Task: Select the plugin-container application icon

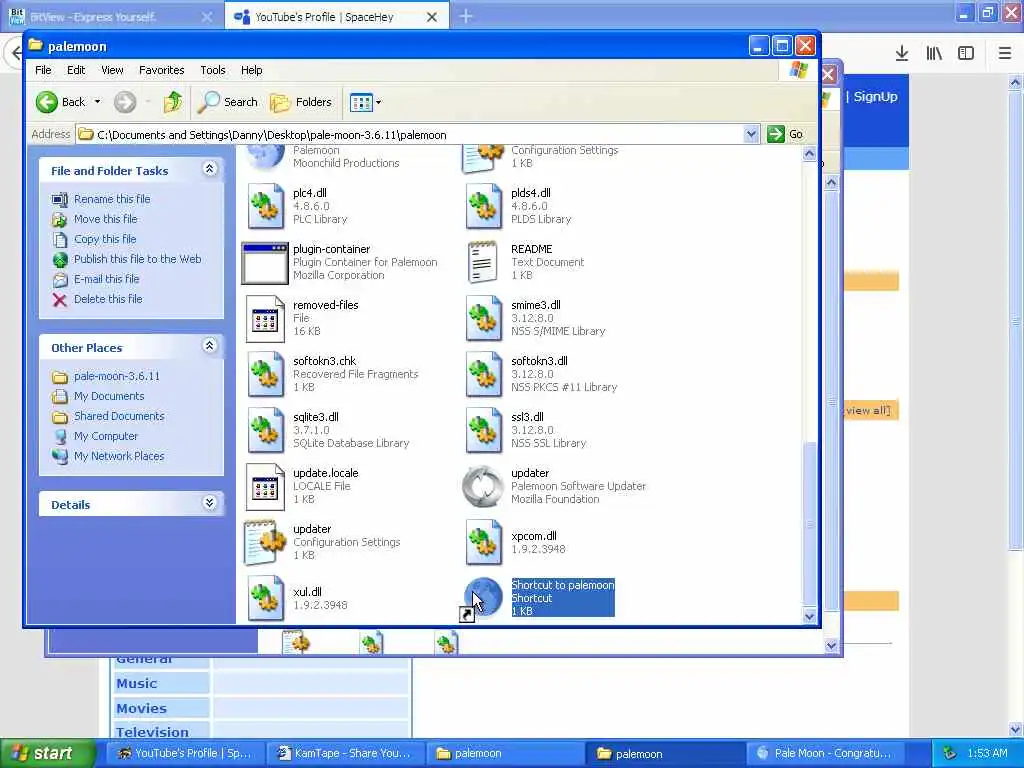Action: click(264, 263)
